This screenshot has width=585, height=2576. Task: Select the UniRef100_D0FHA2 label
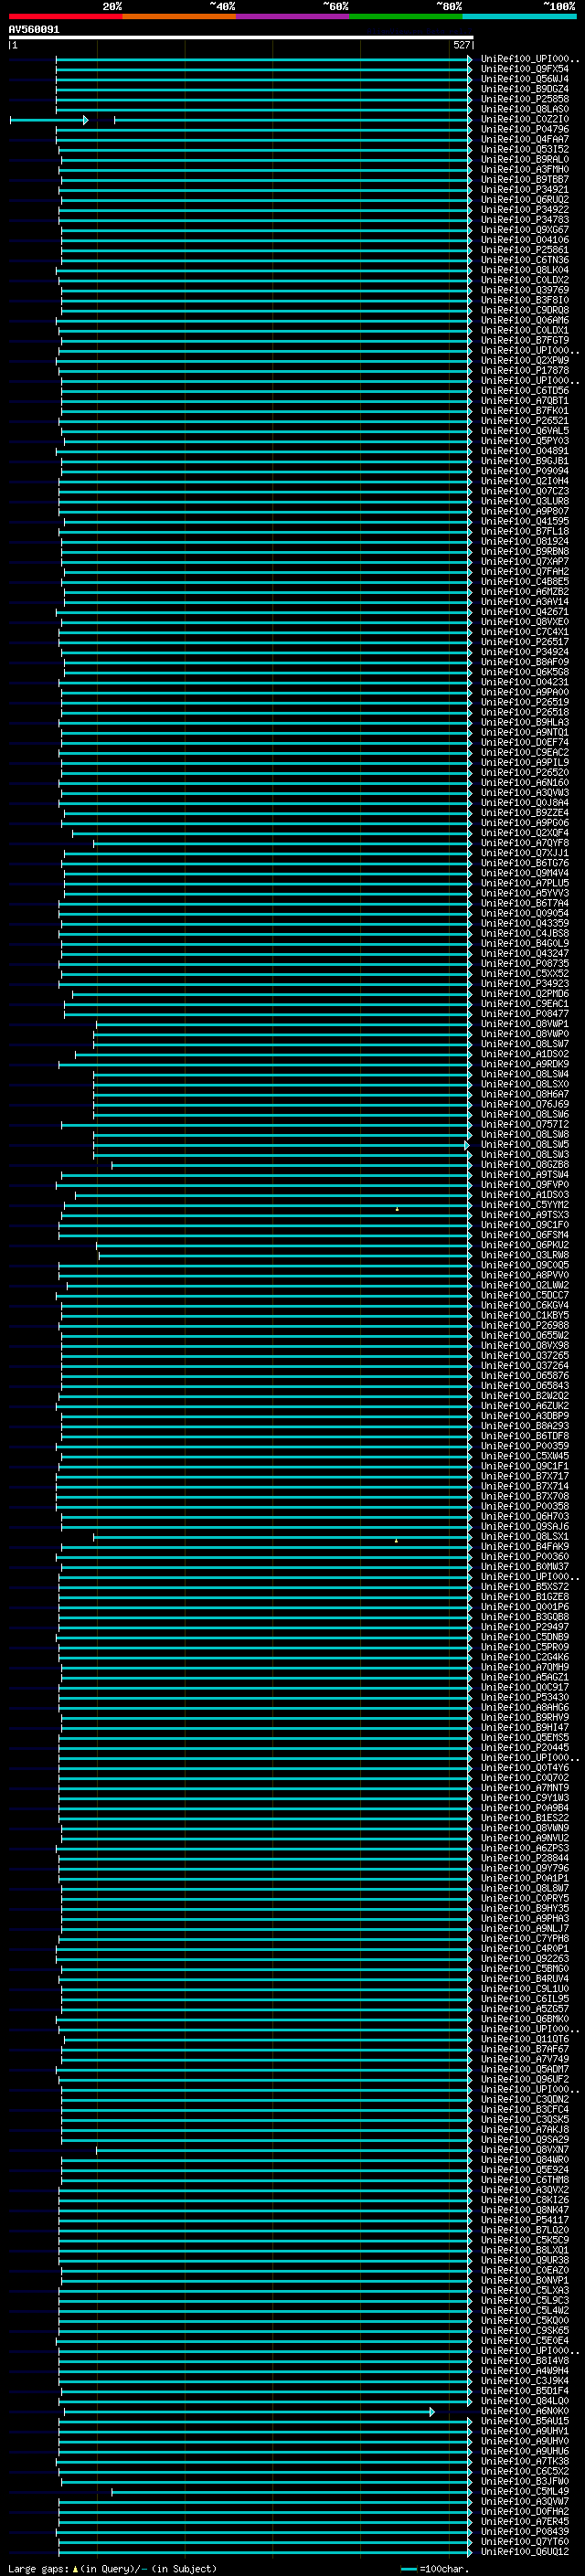[524, 2511]
